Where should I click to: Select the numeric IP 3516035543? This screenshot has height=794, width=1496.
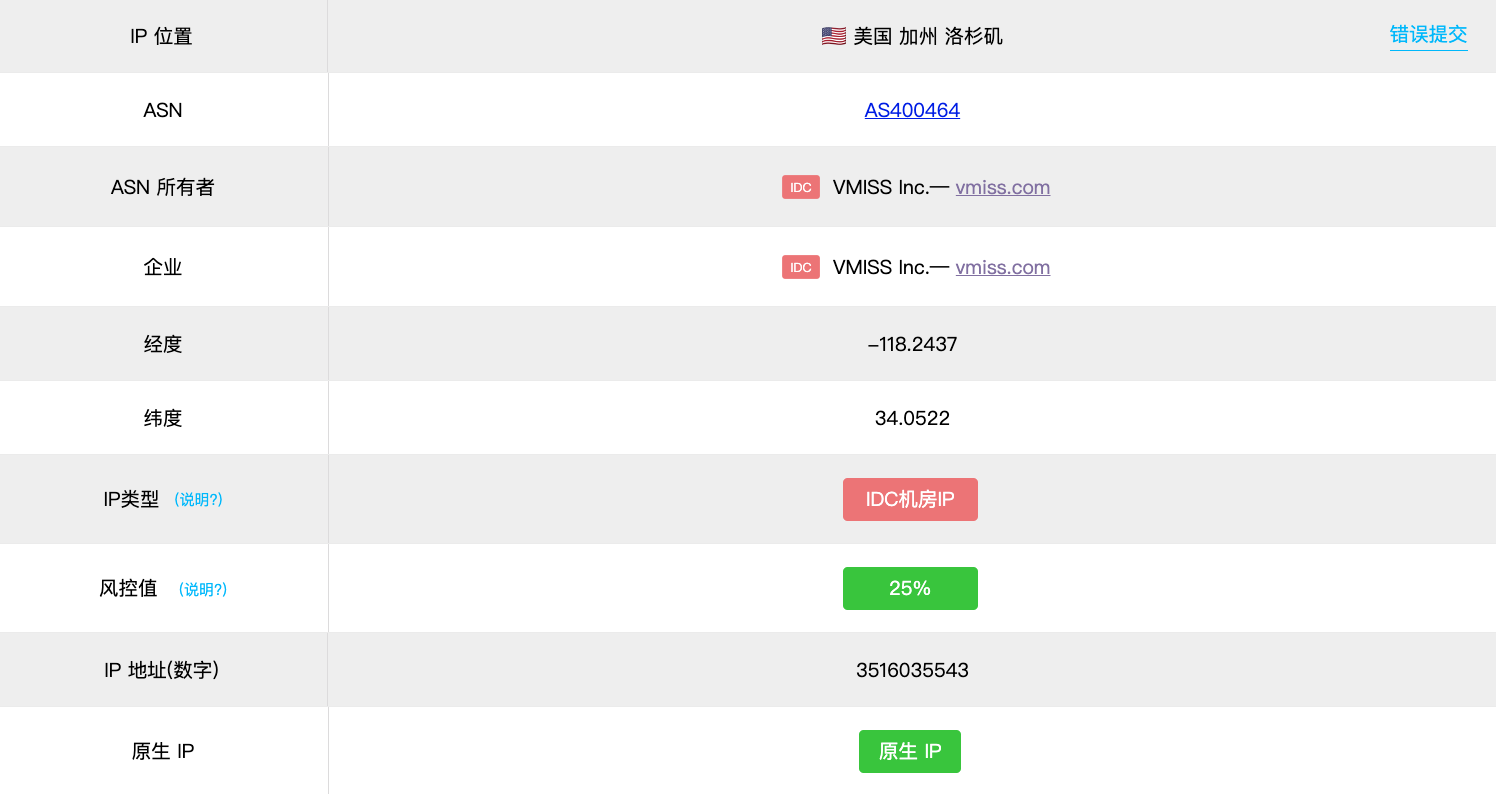tap(912, 670)
